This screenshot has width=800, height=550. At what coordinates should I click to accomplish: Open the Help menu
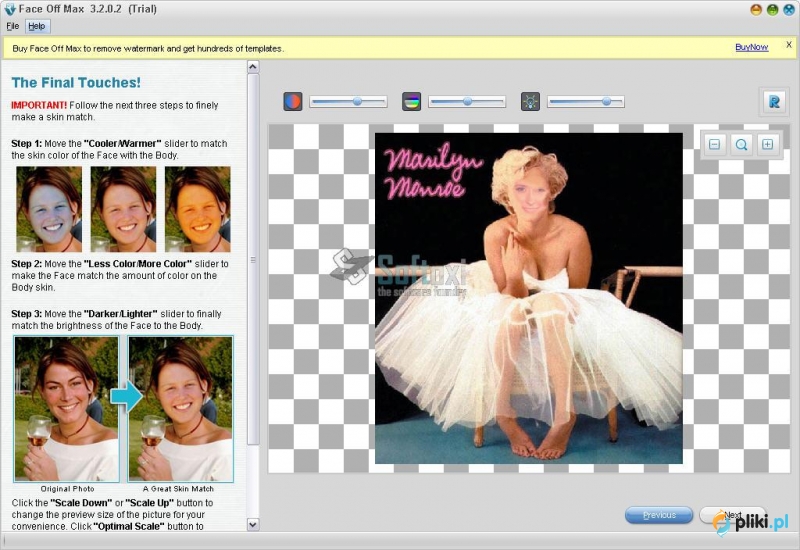(x=37, y=26)
